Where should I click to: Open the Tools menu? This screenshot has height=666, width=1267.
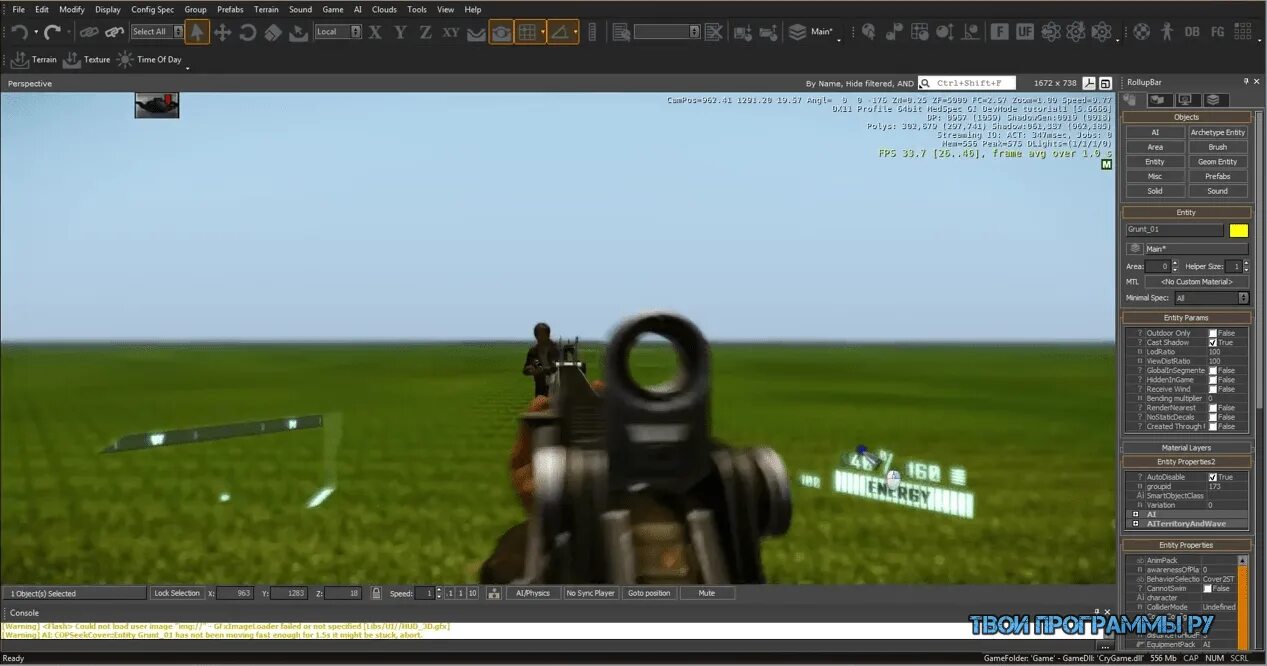point(417,9)
